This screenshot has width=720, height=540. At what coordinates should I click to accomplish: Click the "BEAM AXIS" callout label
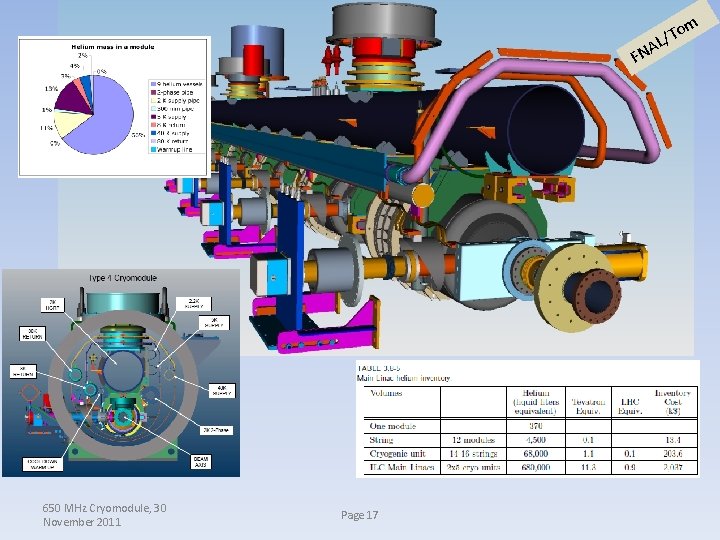201,461
